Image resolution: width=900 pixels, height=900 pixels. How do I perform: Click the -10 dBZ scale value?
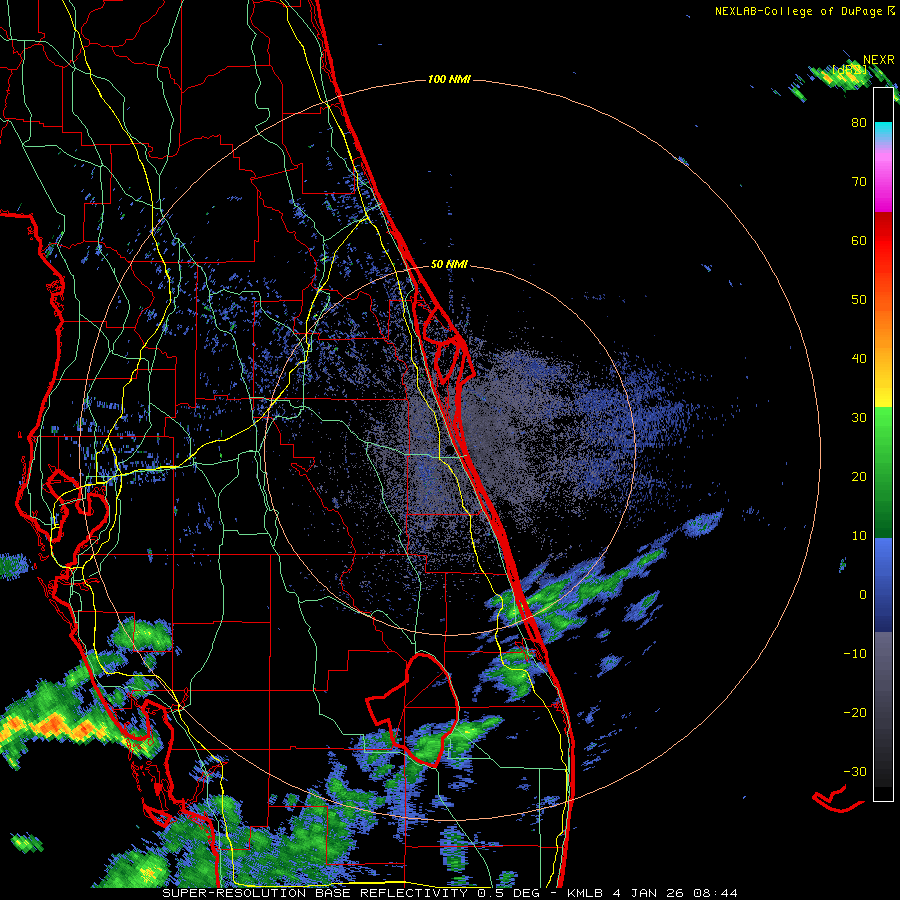[x=855, y=654]
